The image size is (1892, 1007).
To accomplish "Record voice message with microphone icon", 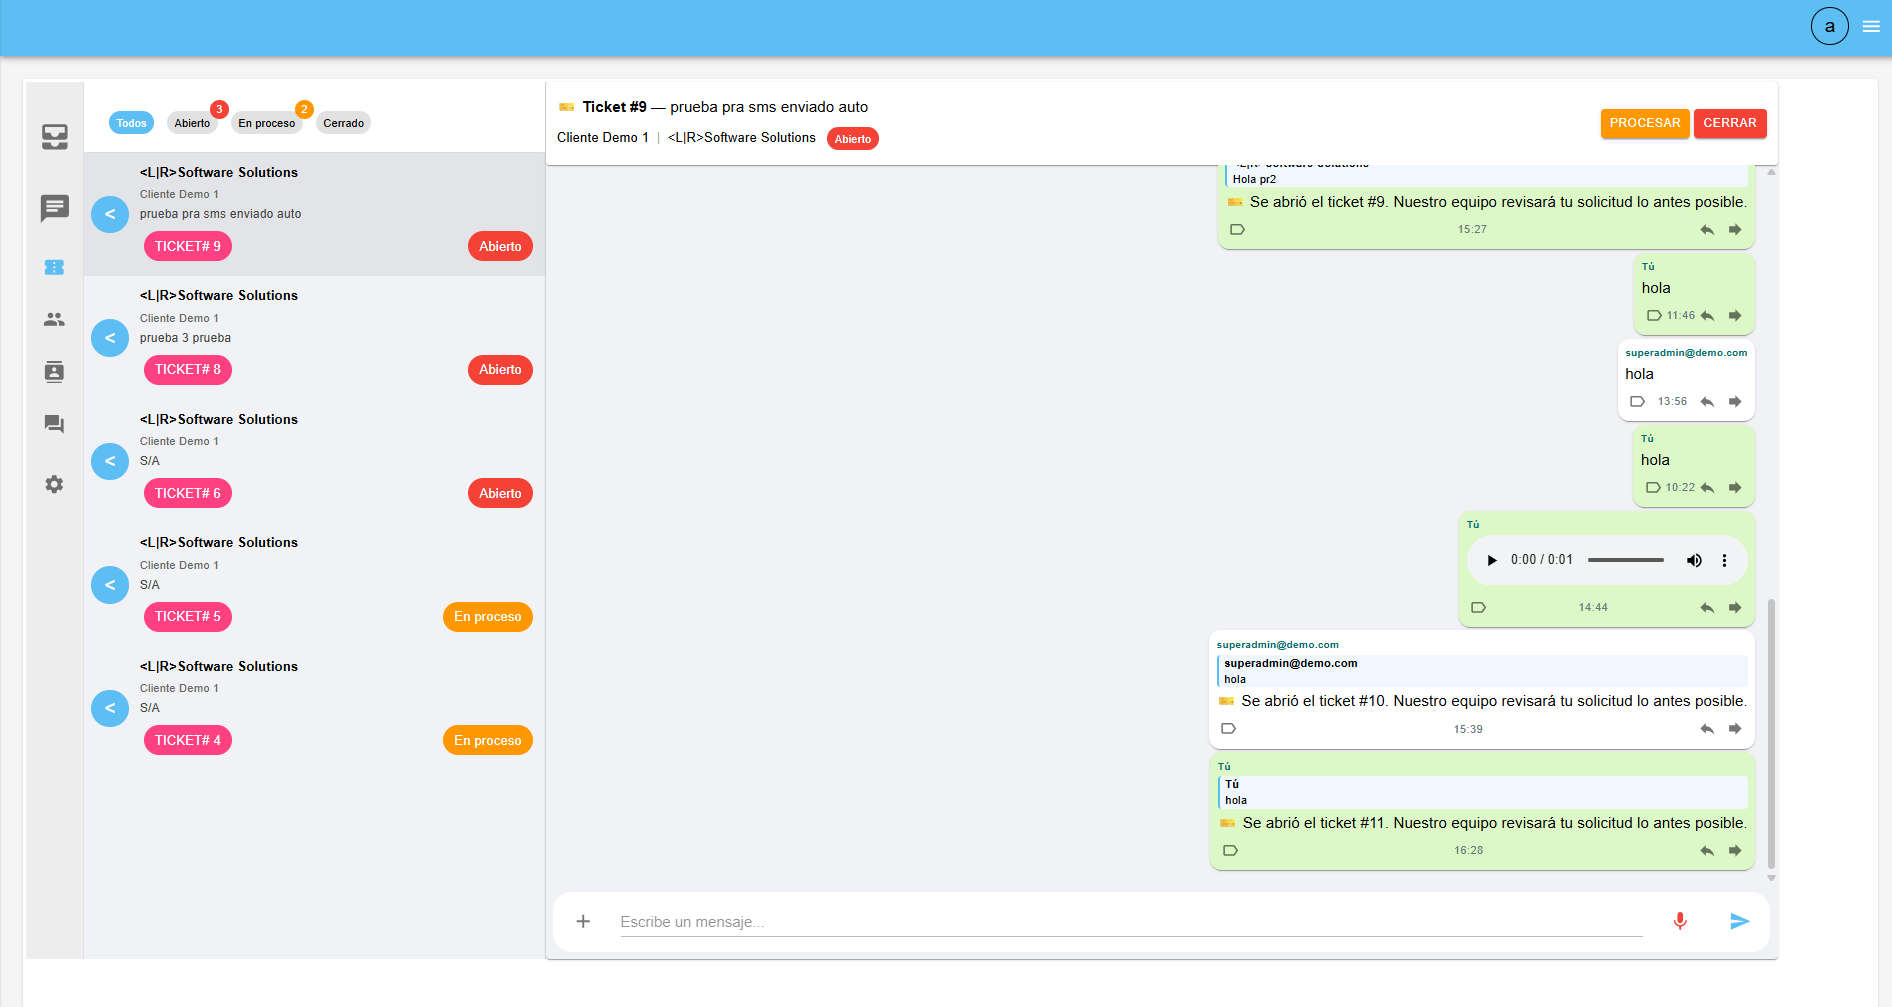I will pyautogui.click(x=1680, y=921).
